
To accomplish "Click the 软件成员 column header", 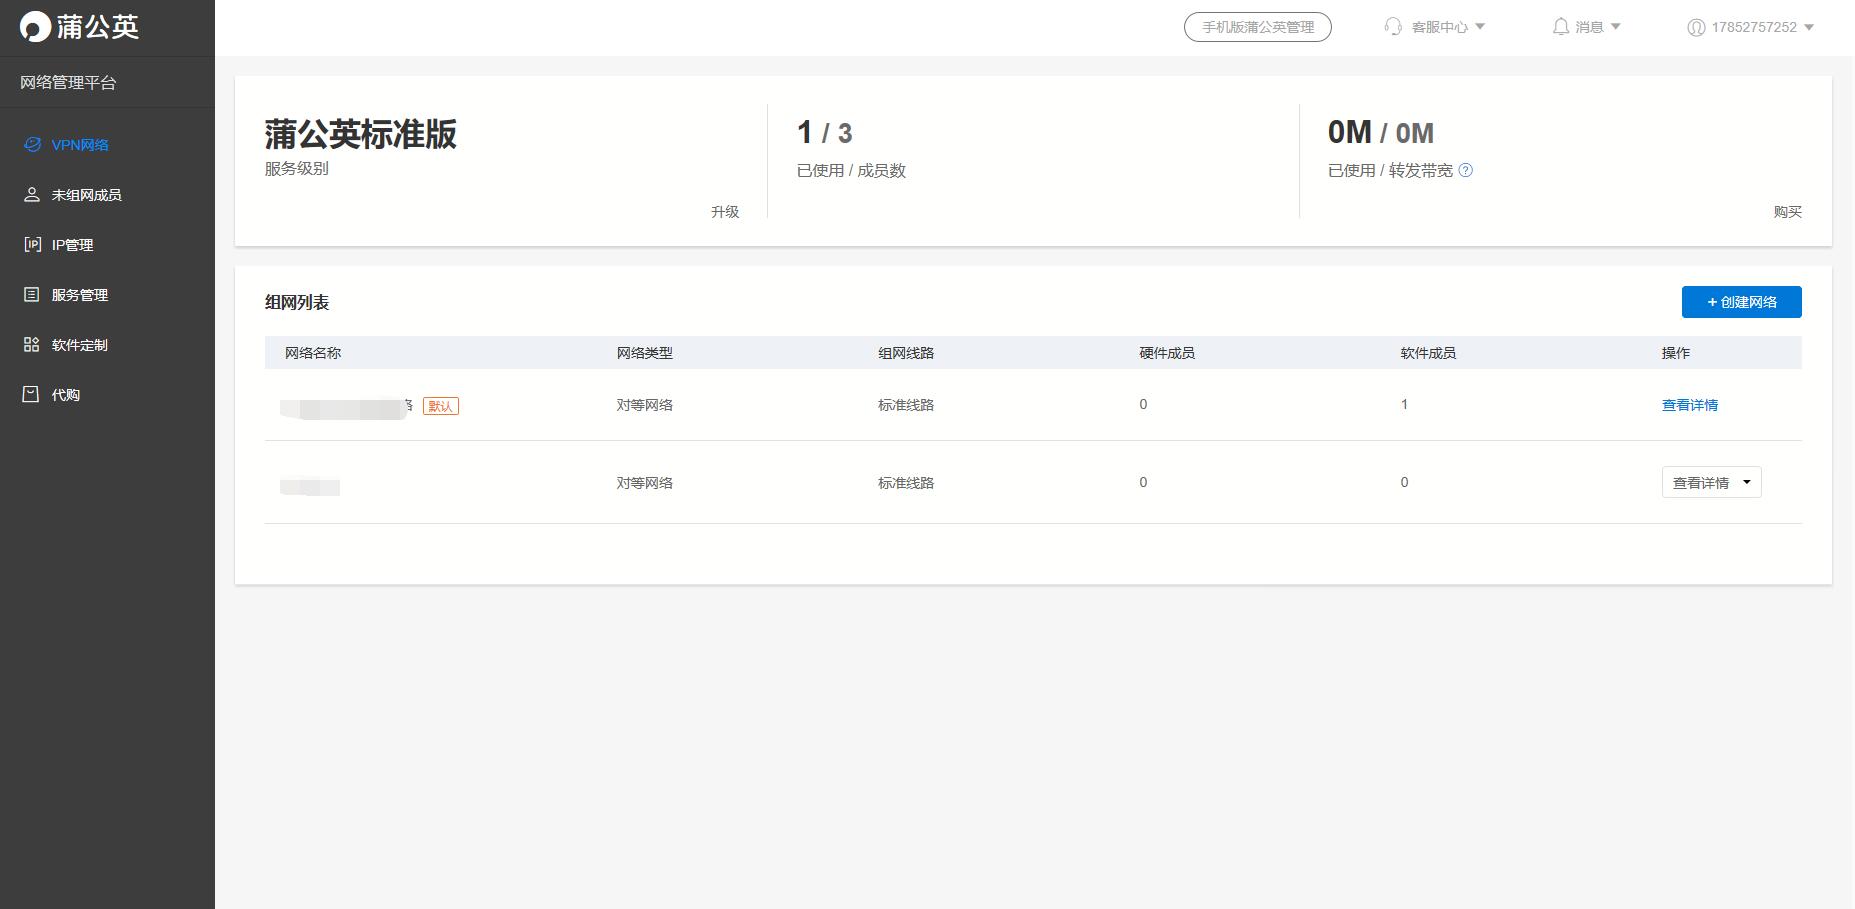I will pos(1428,353).
